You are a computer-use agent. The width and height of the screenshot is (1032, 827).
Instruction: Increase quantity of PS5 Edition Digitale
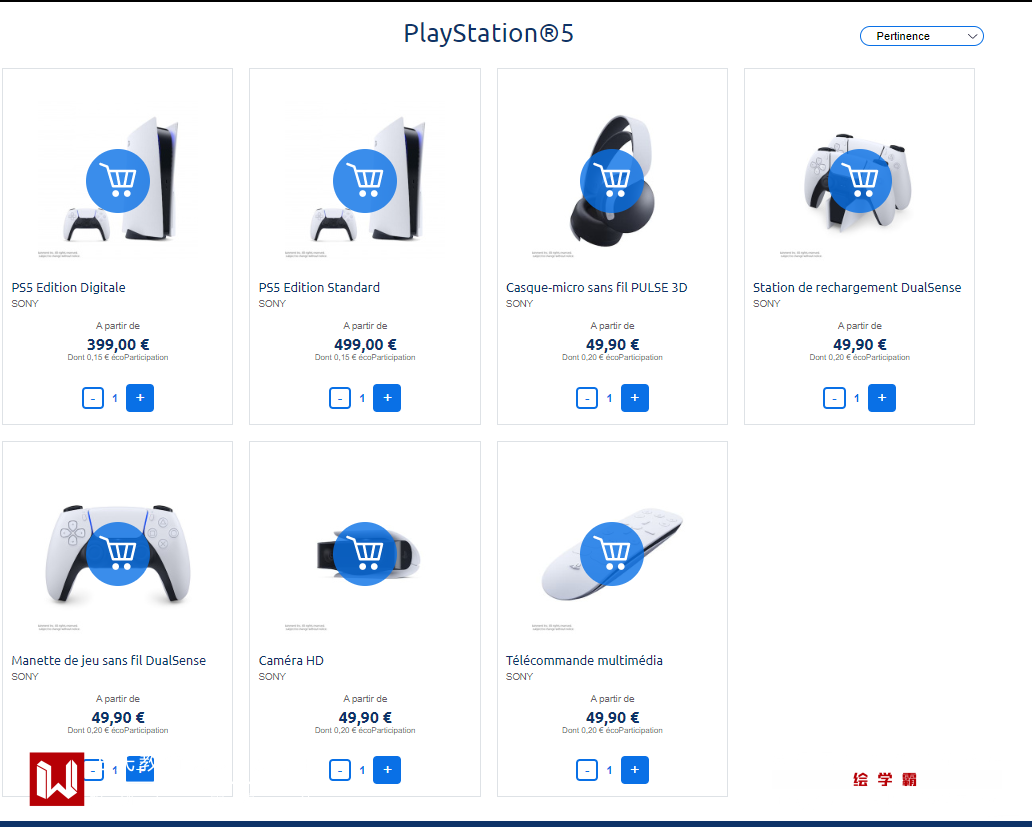(x=140, y=398)
